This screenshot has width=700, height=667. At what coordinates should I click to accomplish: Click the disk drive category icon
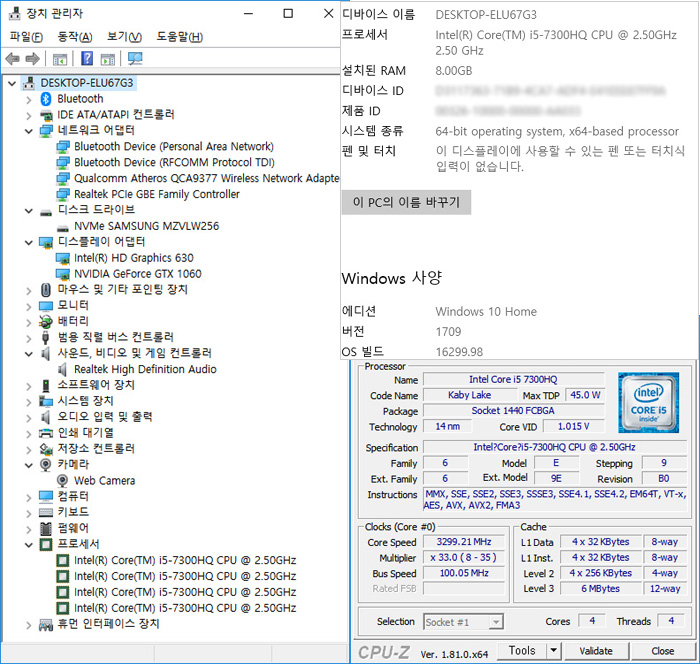[x=46, y=211]
